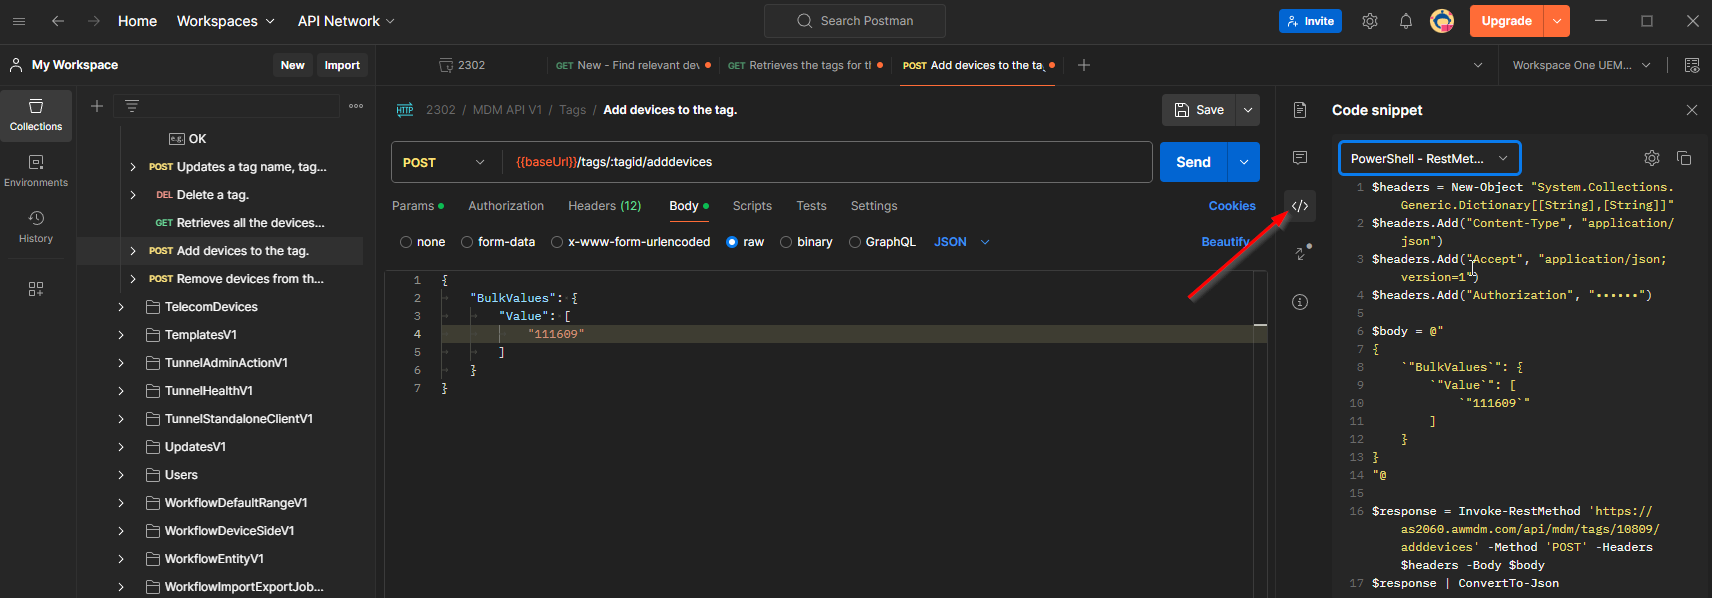Expand the Users folder

(121, 475)
